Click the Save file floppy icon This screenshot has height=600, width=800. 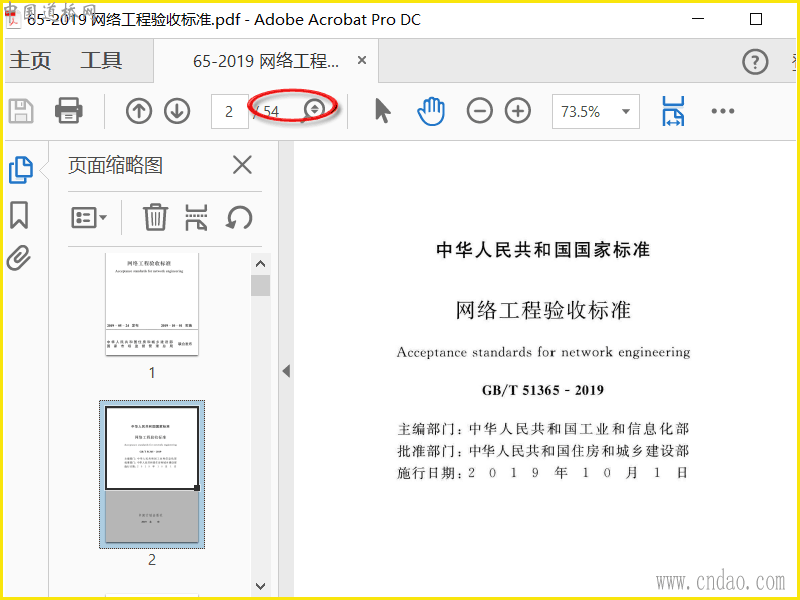[x=21, y=111]
